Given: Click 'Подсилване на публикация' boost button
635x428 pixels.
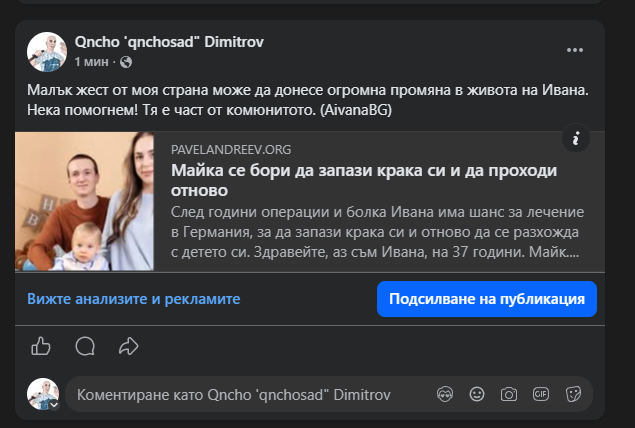Looking at the screenshot, I should [487, 299].
